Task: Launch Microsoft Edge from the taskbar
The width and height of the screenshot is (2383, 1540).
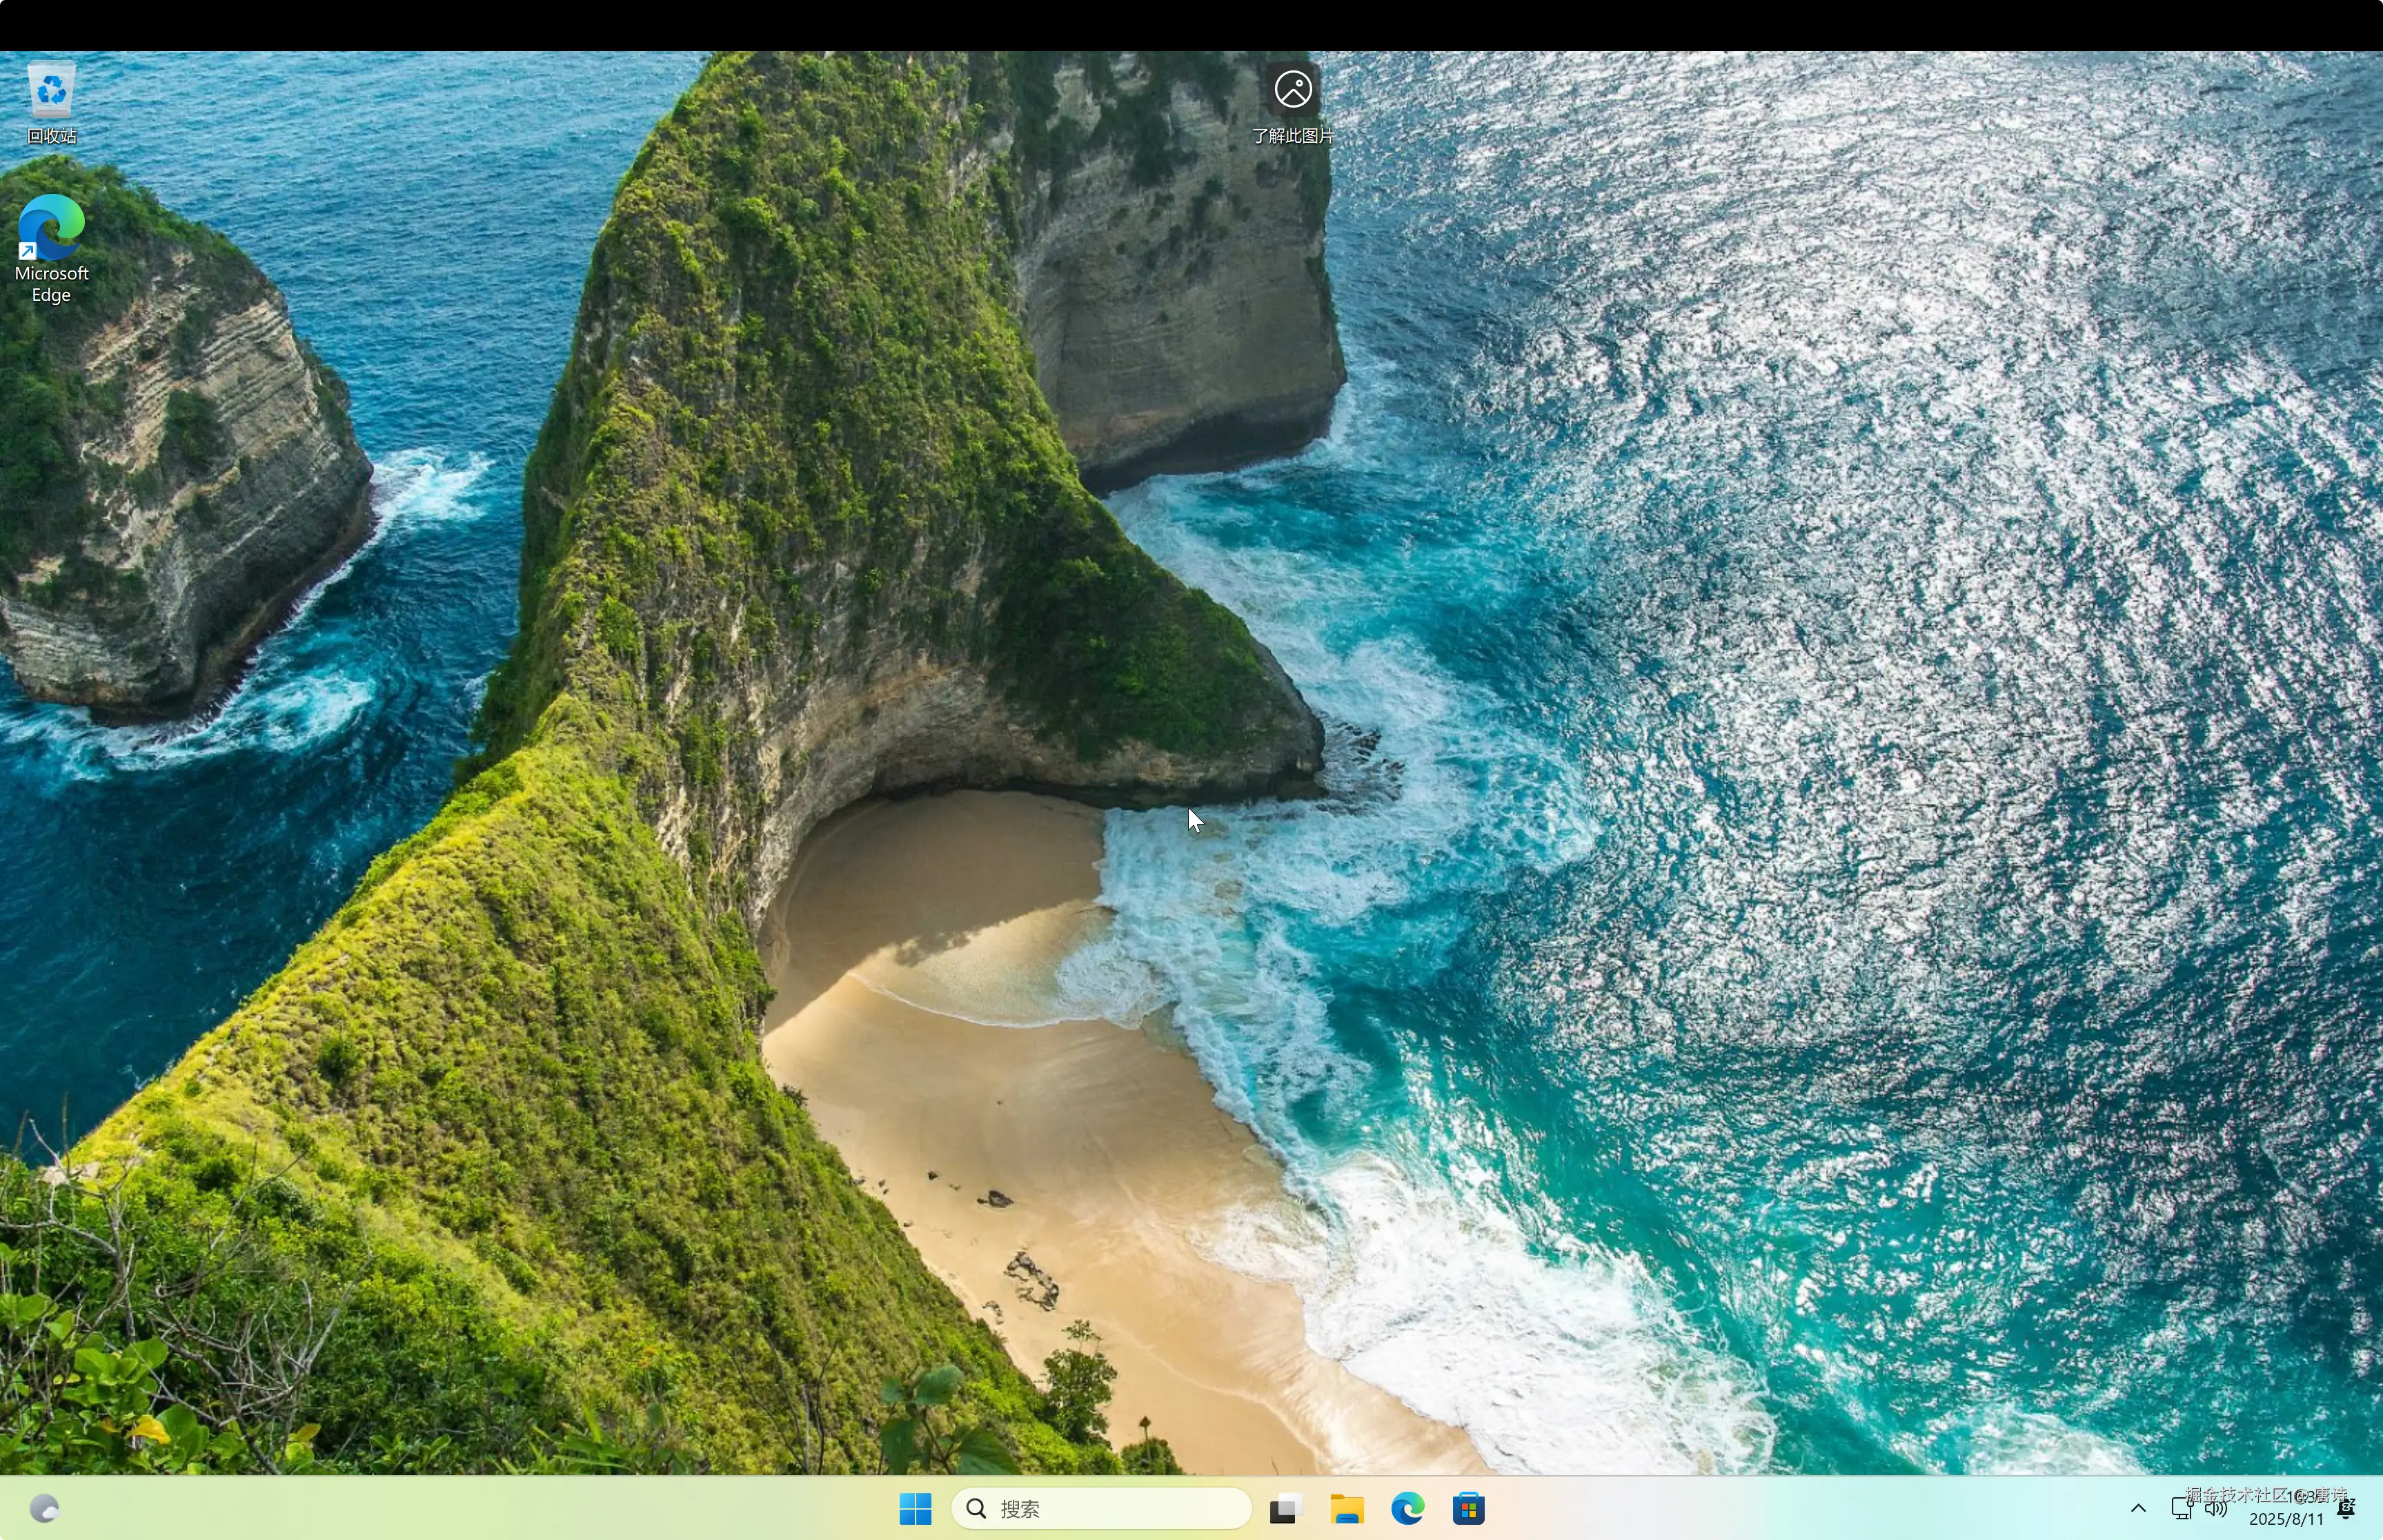Action: [x=1407, y=1508]
